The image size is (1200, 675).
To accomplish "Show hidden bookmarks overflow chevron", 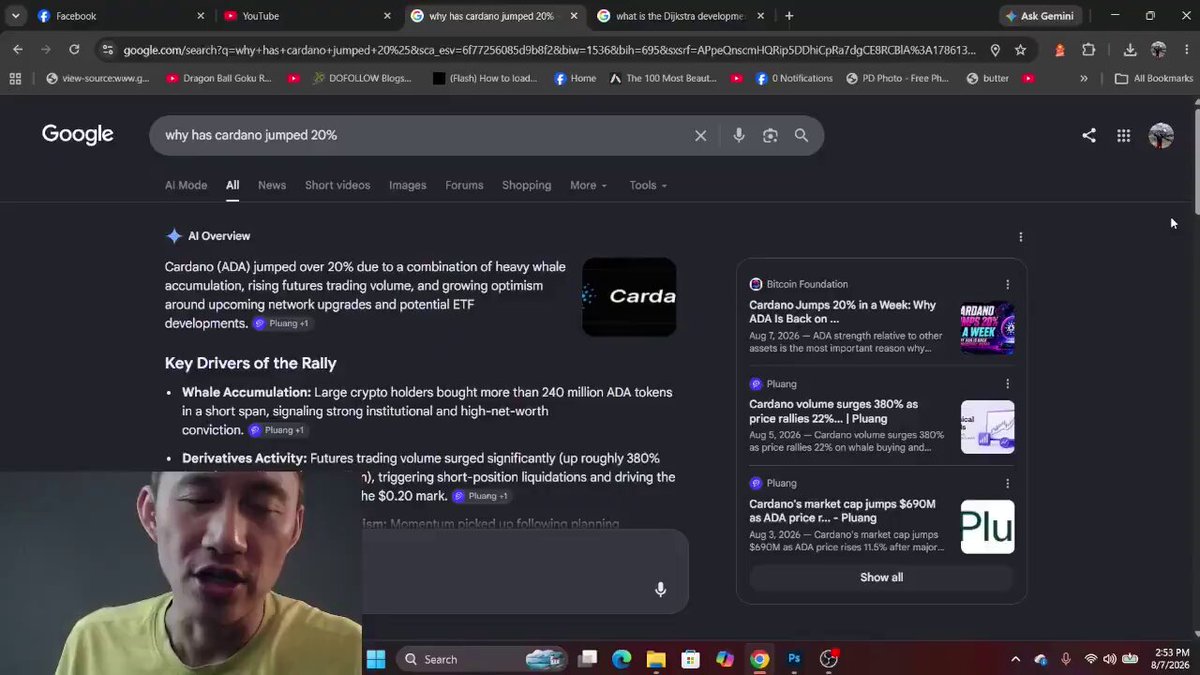I will (x=1084, y=78).
